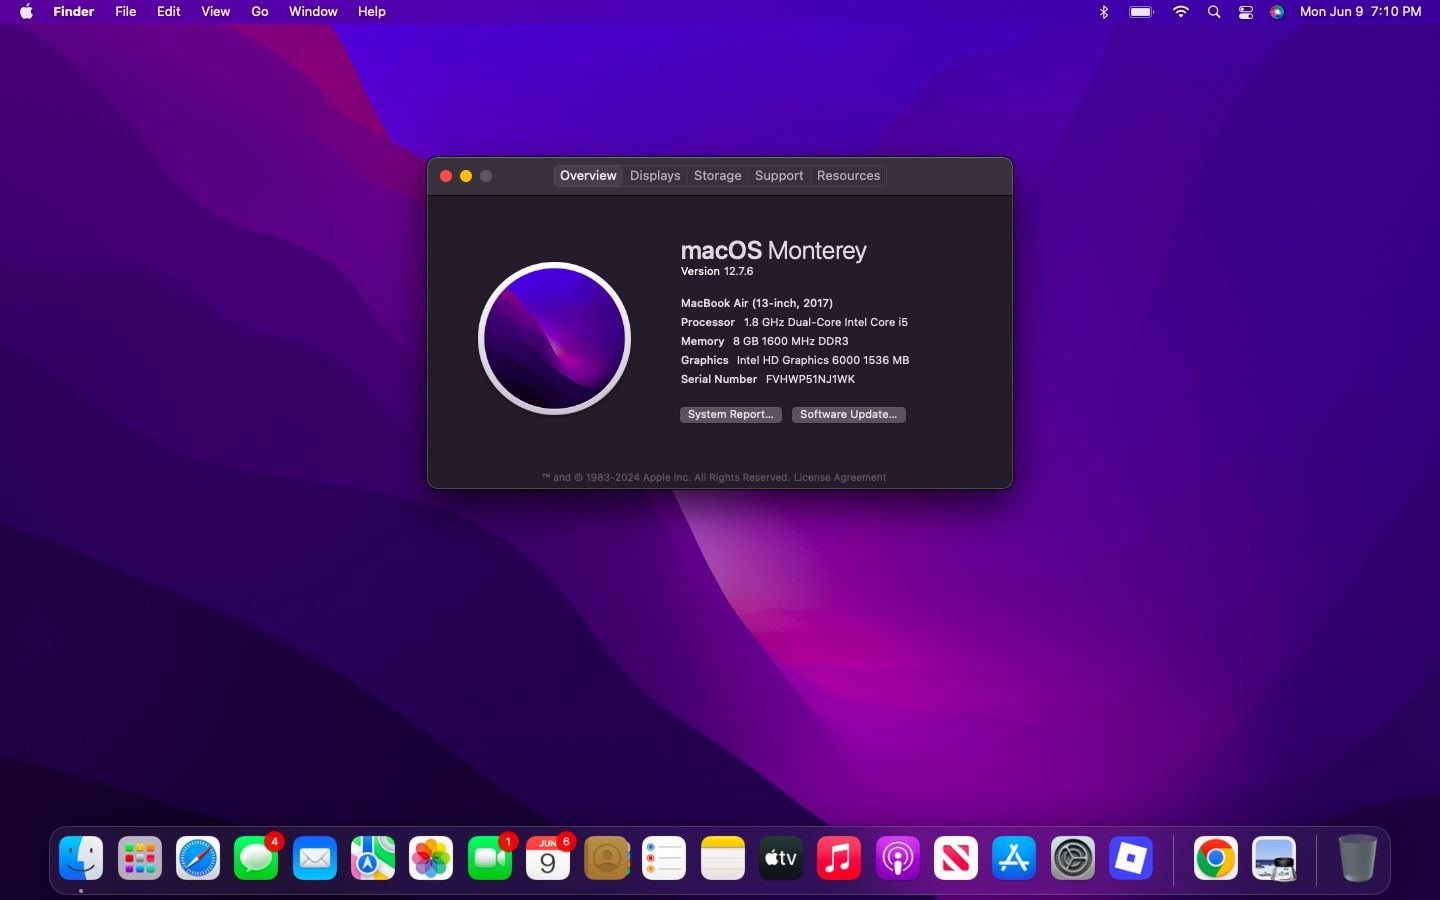Open Podcasts app in the dock

point(898,858)
